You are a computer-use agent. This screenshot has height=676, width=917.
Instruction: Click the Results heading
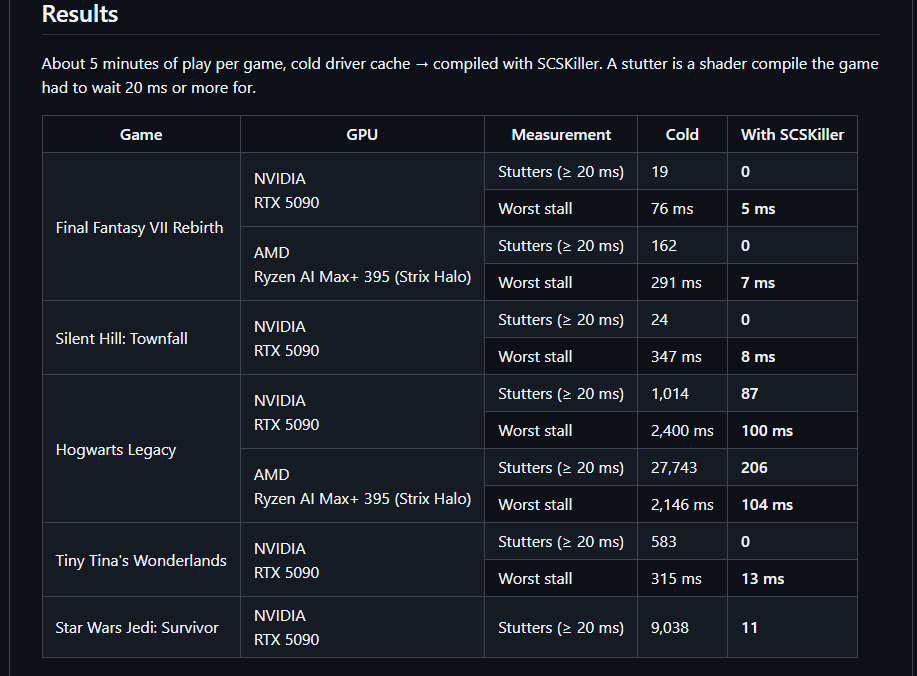pos(80,14)
